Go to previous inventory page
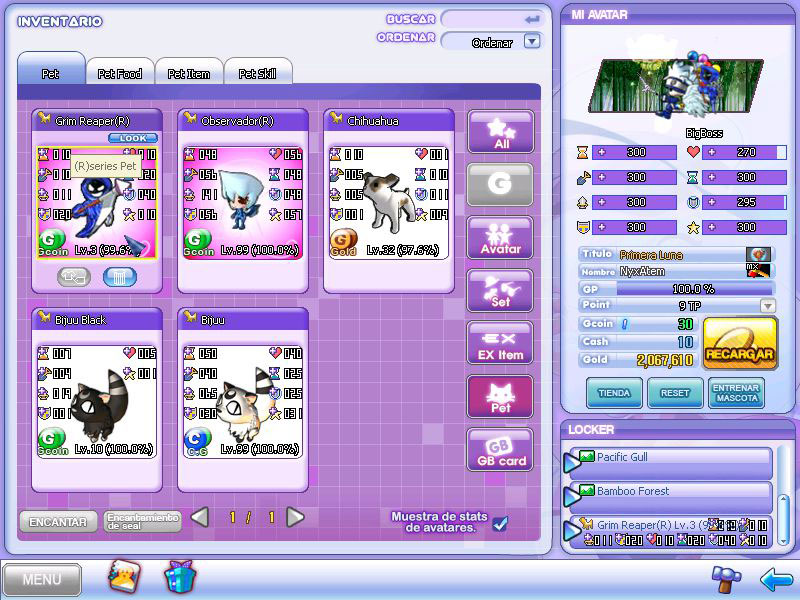This screenshot has height=600, width=800. coord(200,518)
